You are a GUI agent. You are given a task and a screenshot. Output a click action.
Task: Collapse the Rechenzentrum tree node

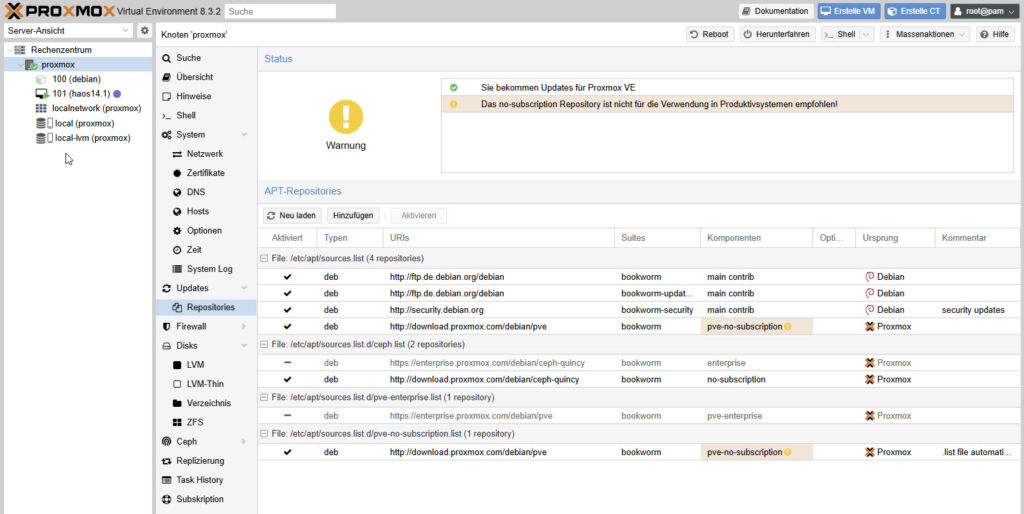(x=9, y=49)
